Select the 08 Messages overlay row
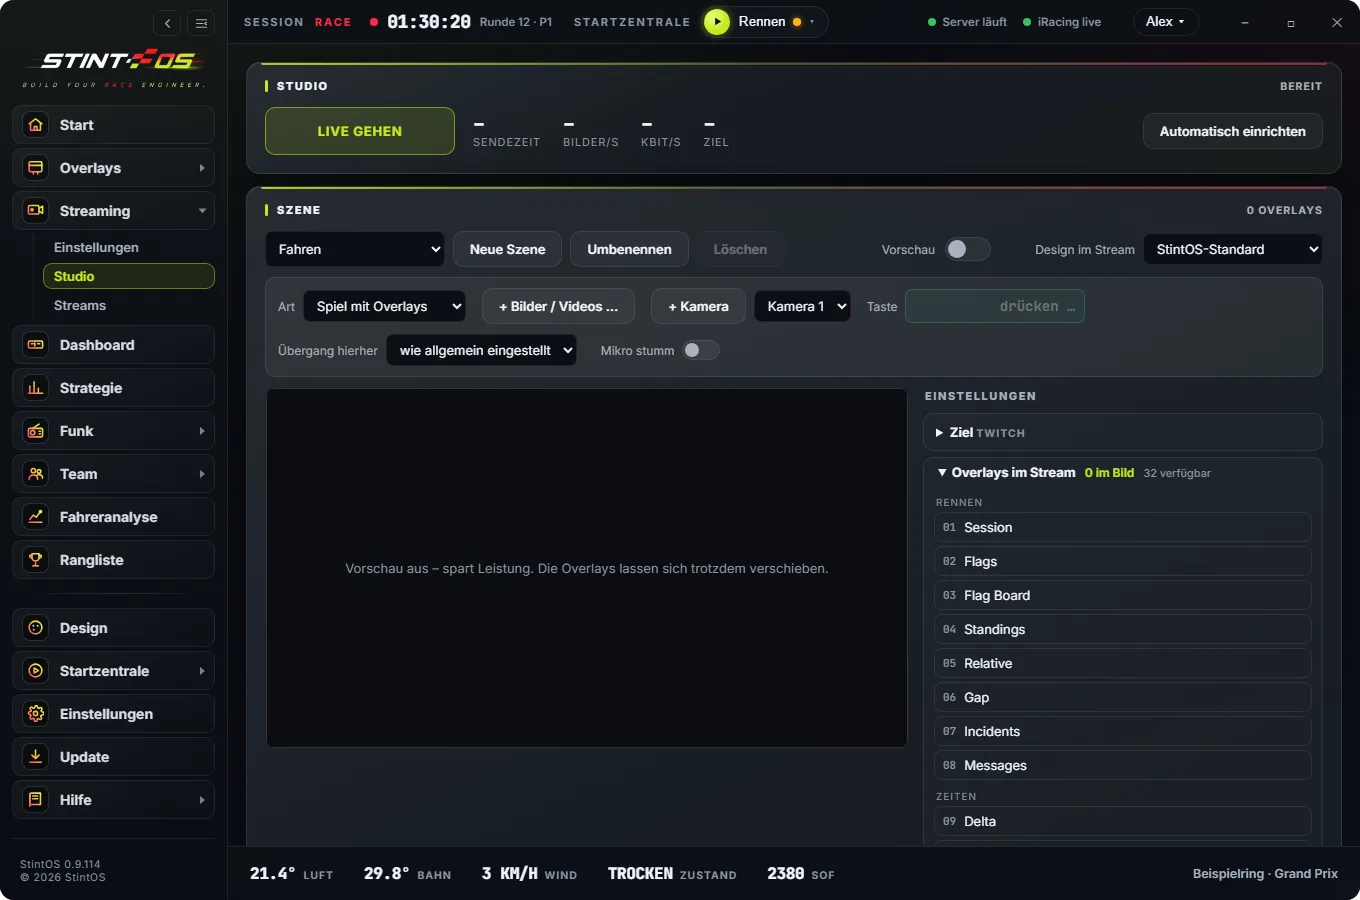Screen dimensions: 1360x900 [x=1123, y=765]
